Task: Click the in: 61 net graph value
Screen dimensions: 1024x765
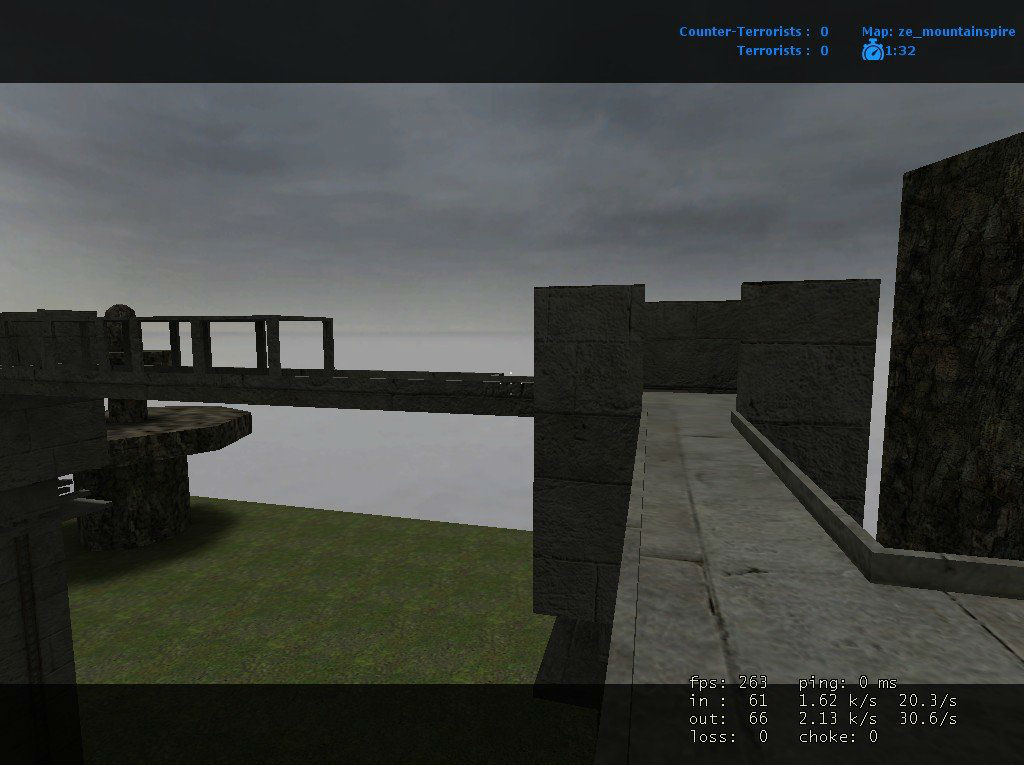Action: (728, 701)
